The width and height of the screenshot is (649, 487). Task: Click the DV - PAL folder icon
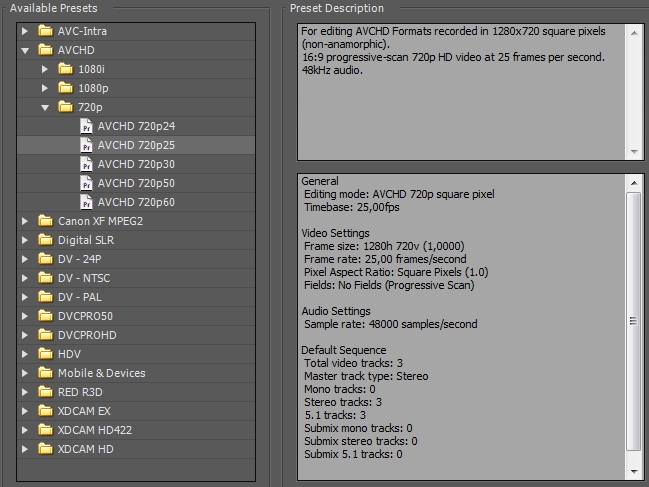click(x=46, y=297)
